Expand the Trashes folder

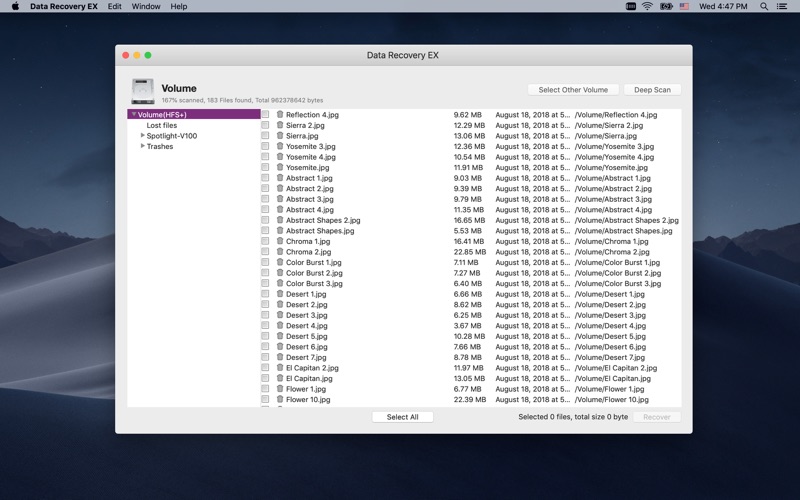(142, 146)
